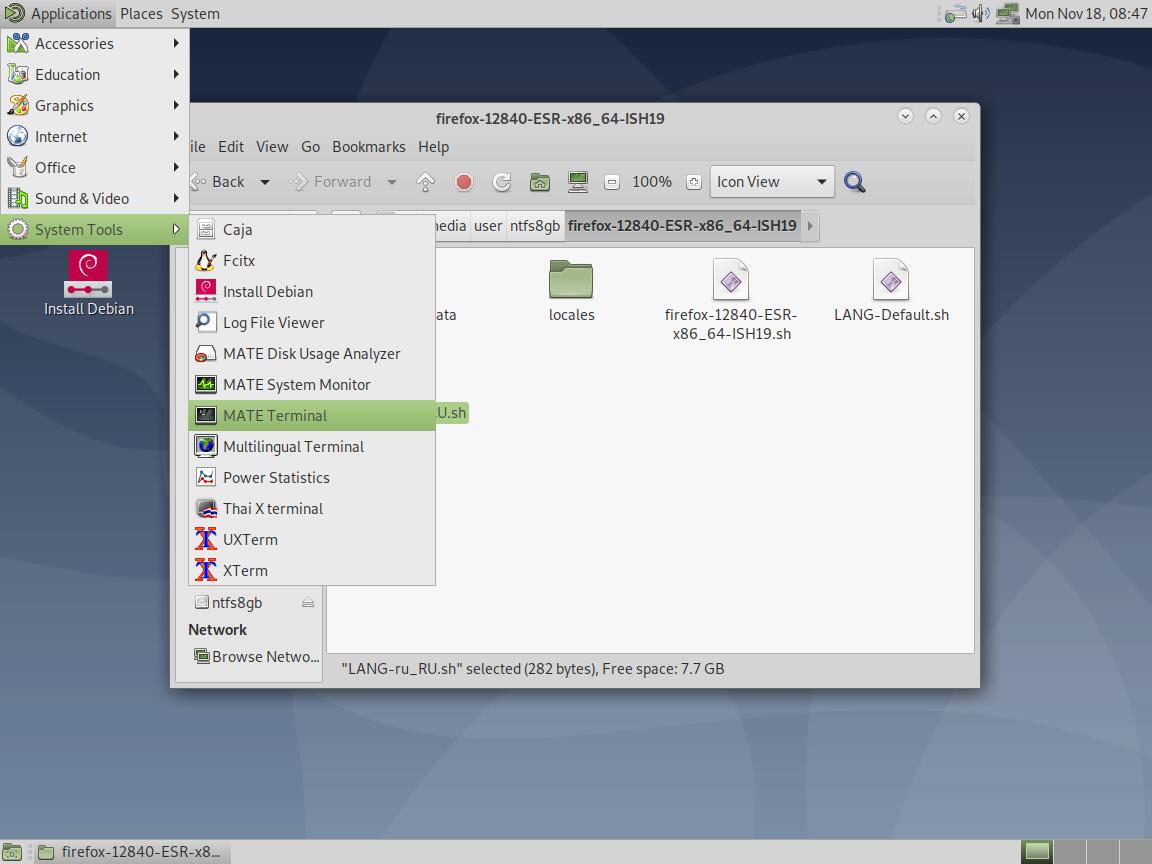Open MATE System Monitor
The width and height of the screenshot is (1152, 864).
tap(312, 384)
